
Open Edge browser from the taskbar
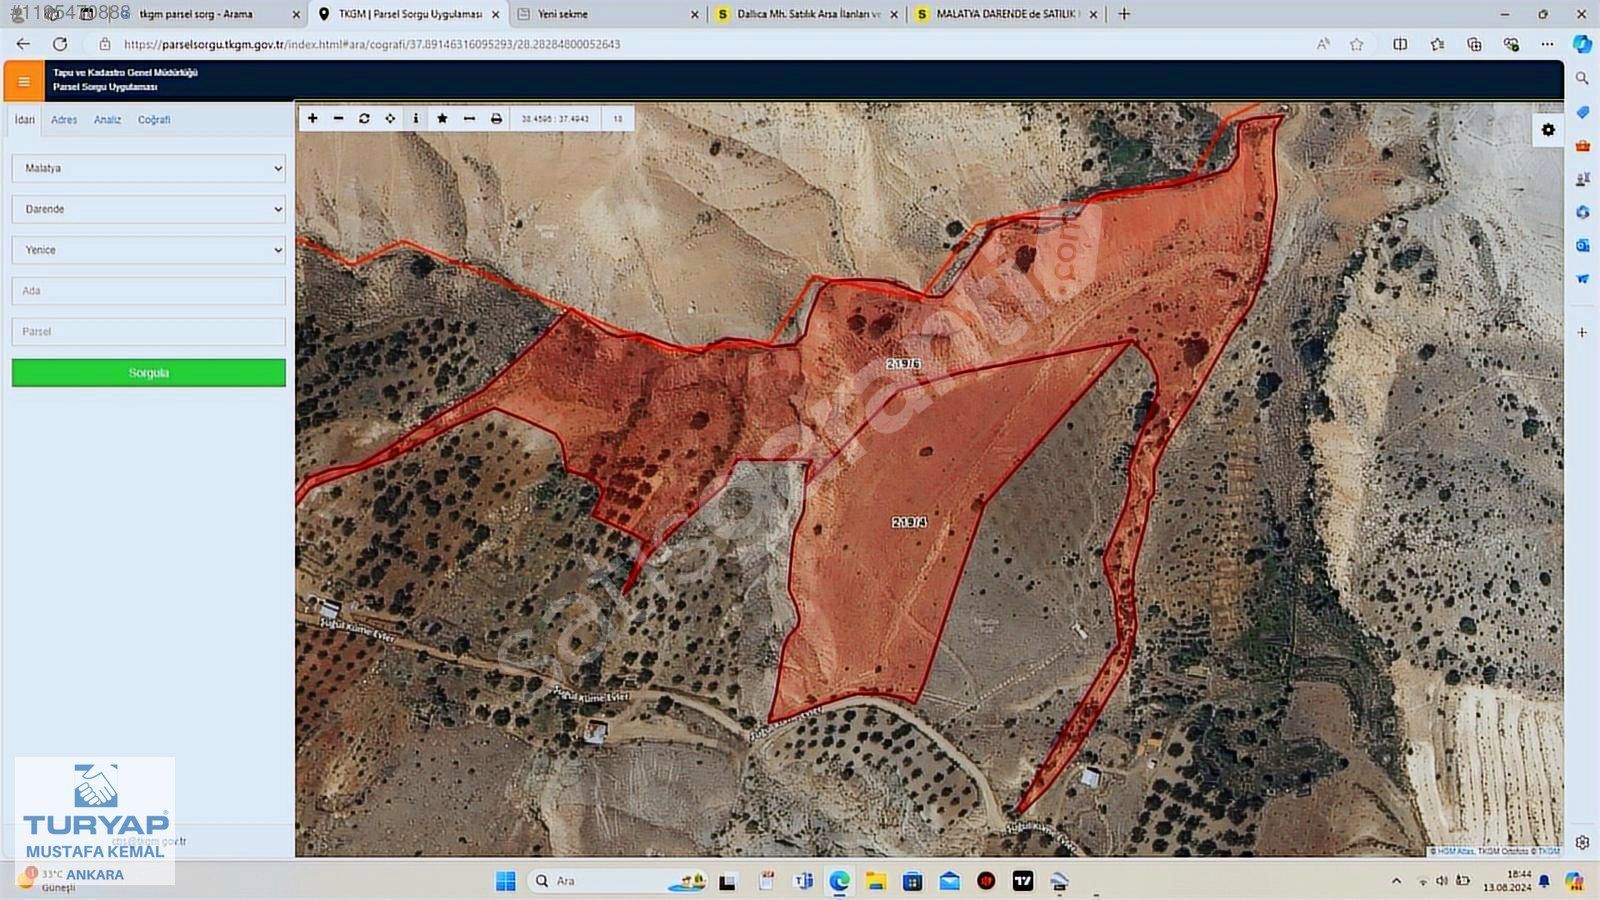(x=839, y=881)
